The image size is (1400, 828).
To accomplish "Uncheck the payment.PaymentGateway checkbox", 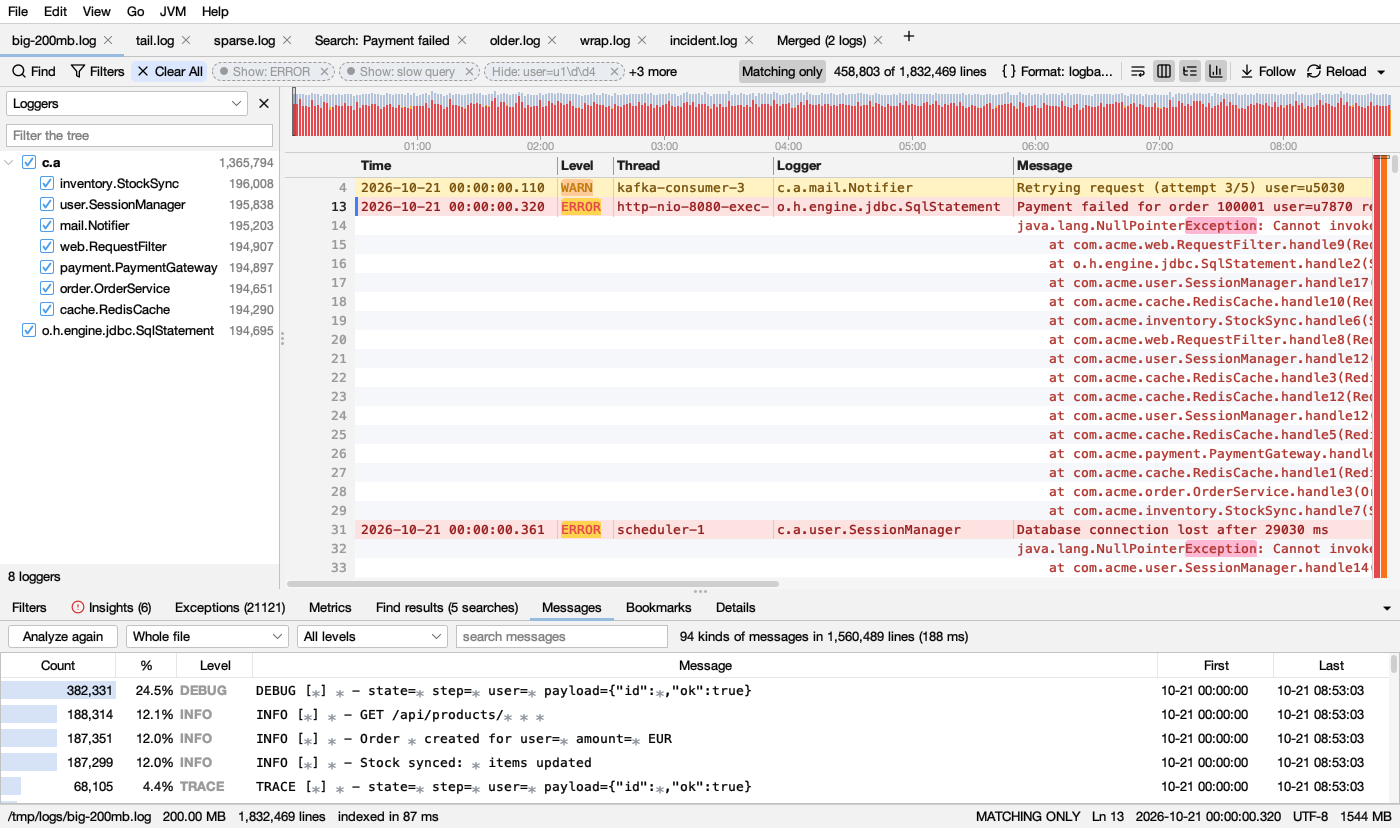I will click(47, 267).
